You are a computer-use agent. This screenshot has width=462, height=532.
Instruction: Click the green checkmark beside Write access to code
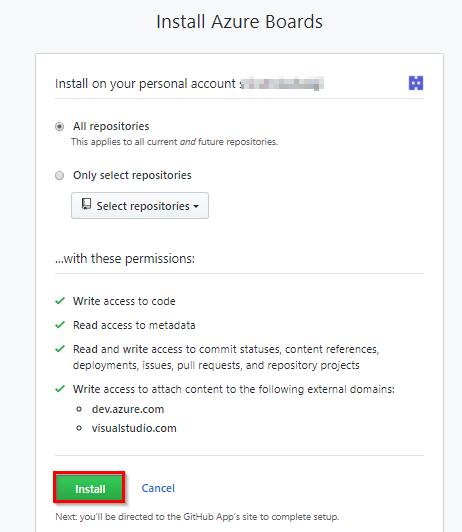click(60, 301)
